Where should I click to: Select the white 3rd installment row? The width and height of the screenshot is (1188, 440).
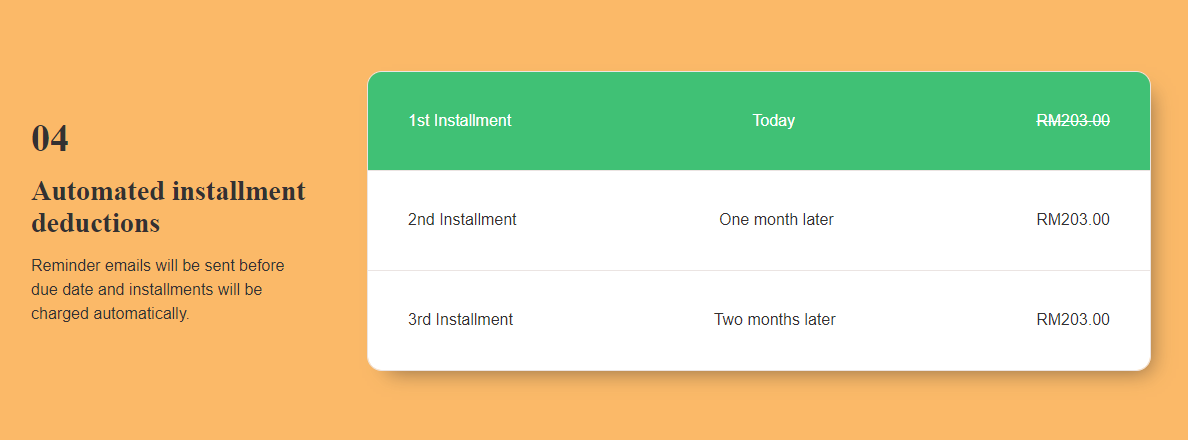759,320
